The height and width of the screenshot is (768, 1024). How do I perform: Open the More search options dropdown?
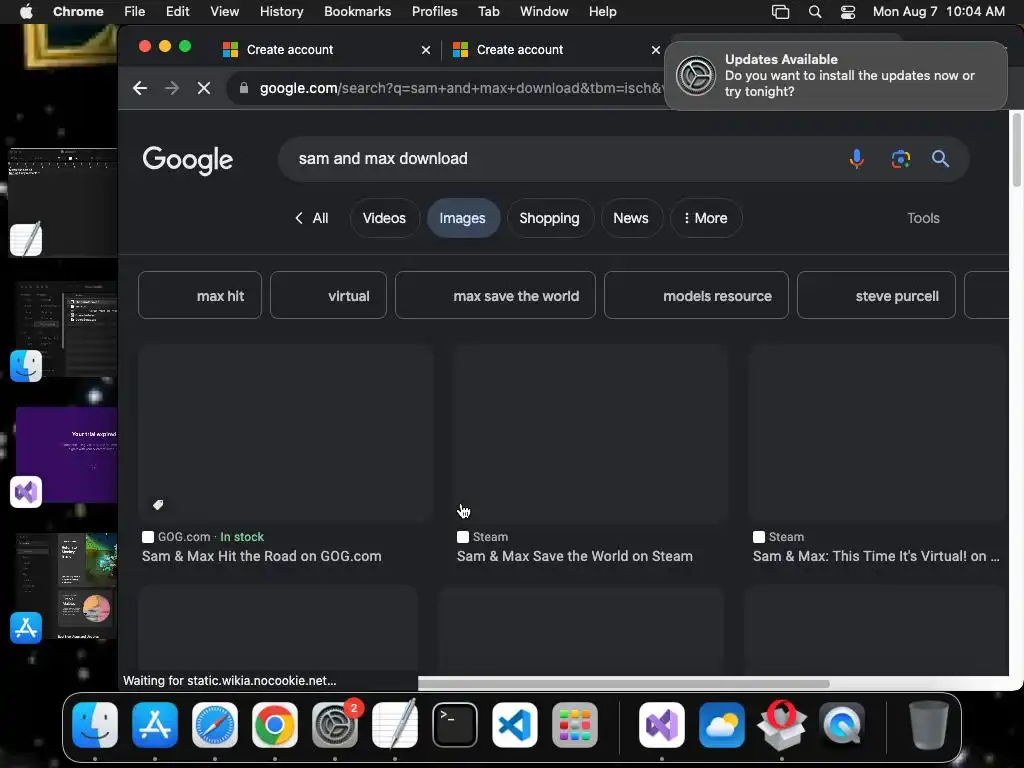click(x=706, y=218)
